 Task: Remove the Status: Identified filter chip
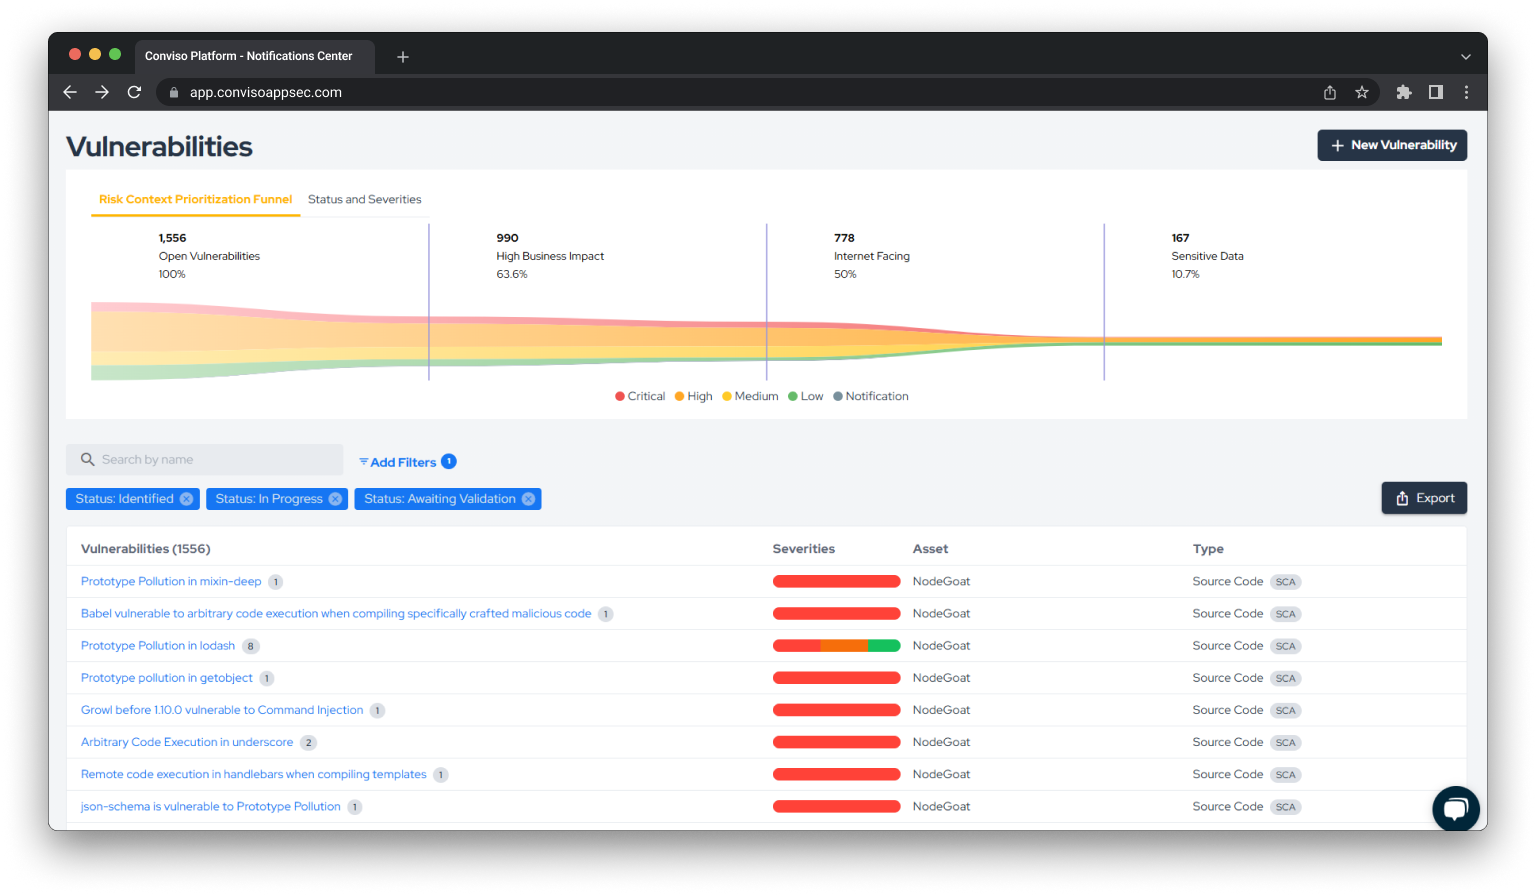pyautogui.click(x=186, y=499)
